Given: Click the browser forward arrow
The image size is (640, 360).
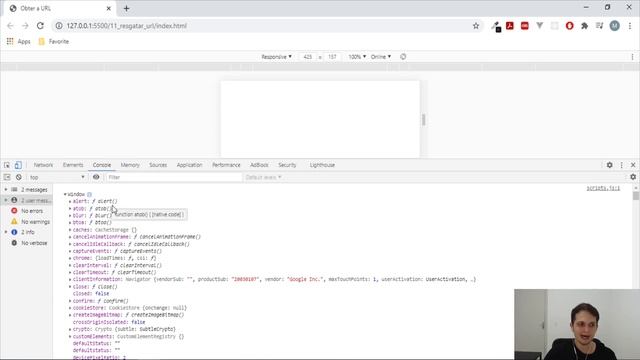Looking at the screenshot, I should (x=25, y=26).
